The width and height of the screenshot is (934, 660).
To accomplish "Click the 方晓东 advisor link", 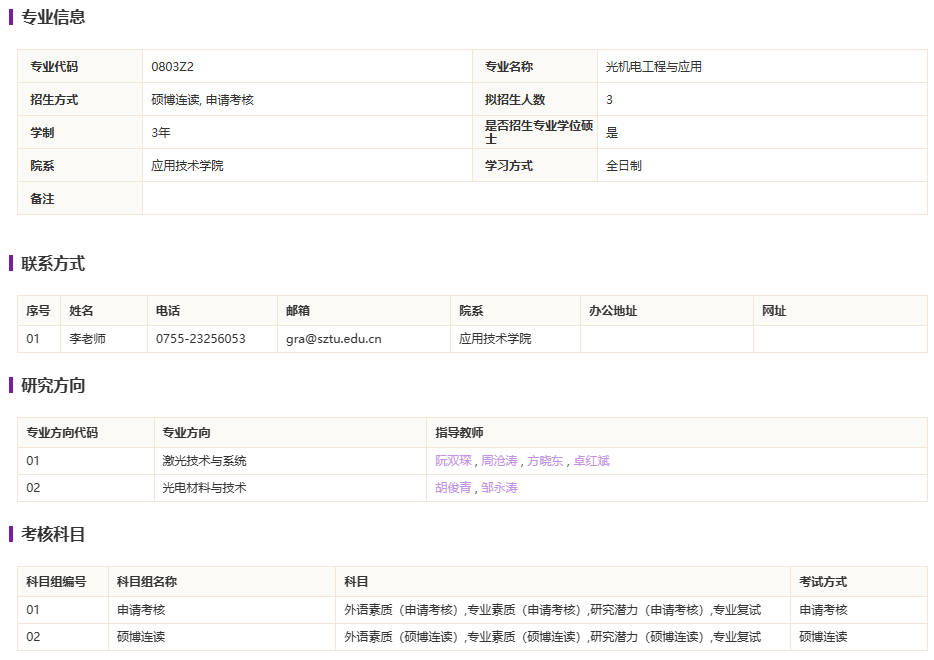I will pos(545,461).
